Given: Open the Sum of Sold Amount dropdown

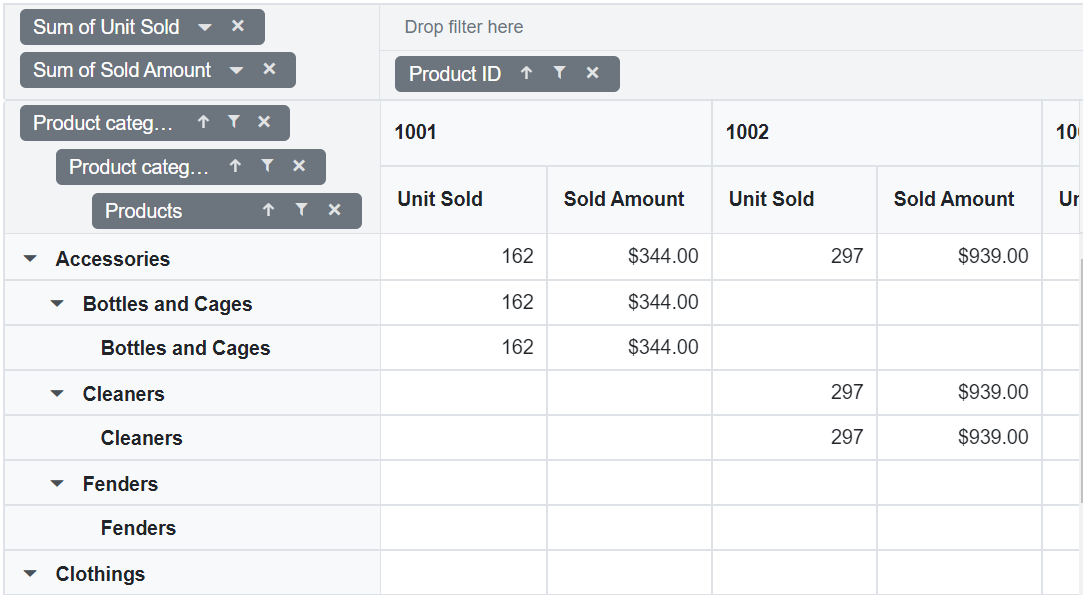Looking at the screenshot, I should pos(236,70).
